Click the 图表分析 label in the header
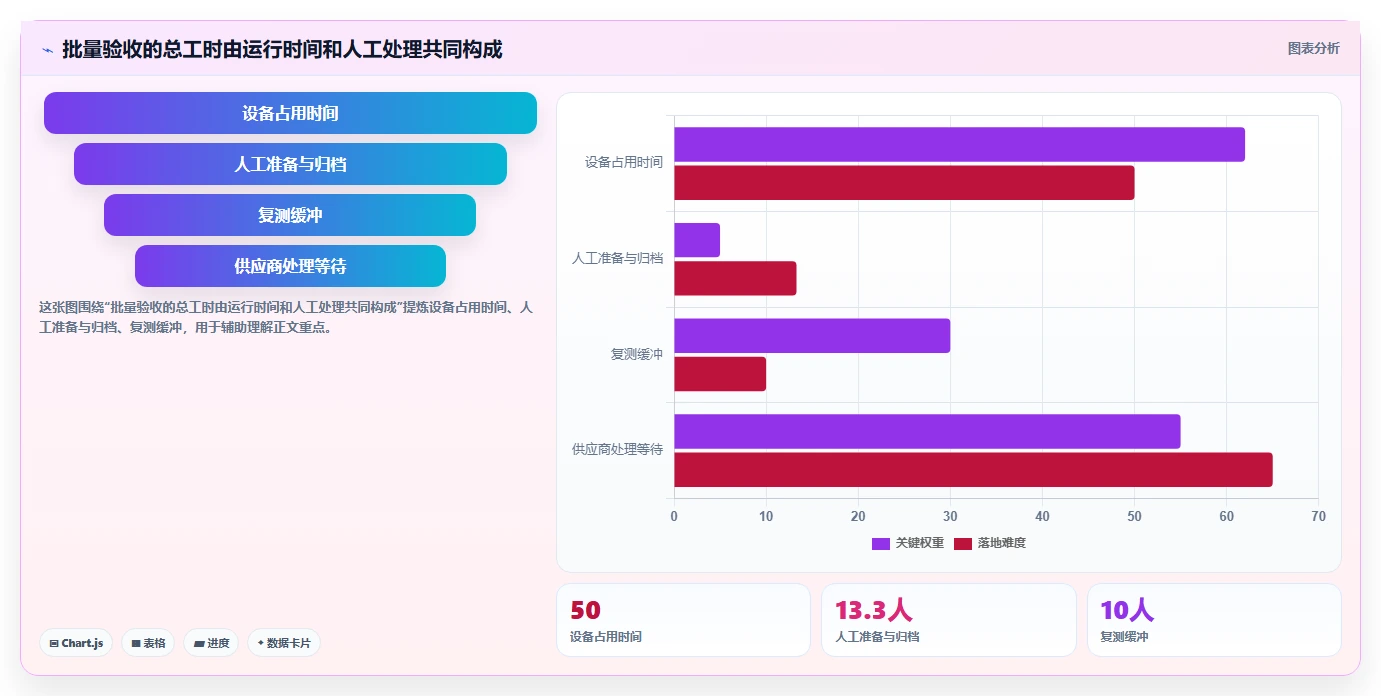Viewport: 1381px width, 696px height. [x=1313, y=49]
